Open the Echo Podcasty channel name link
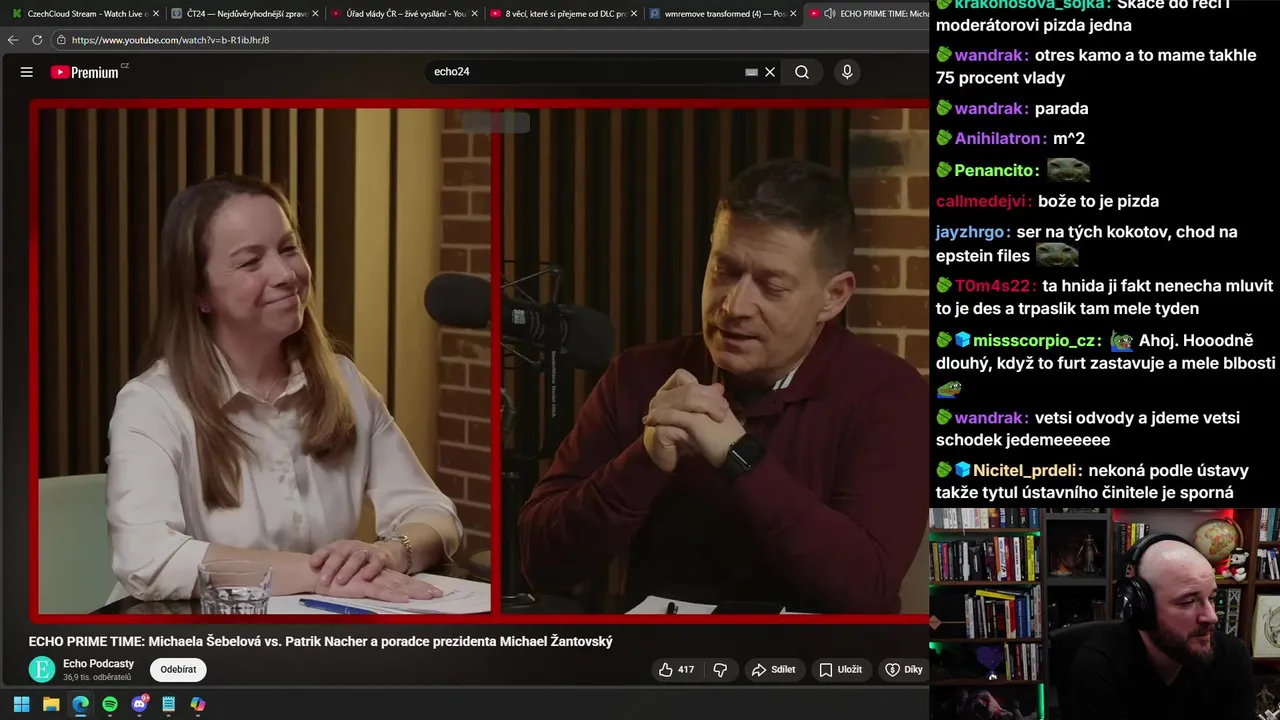 pos(98,664)
